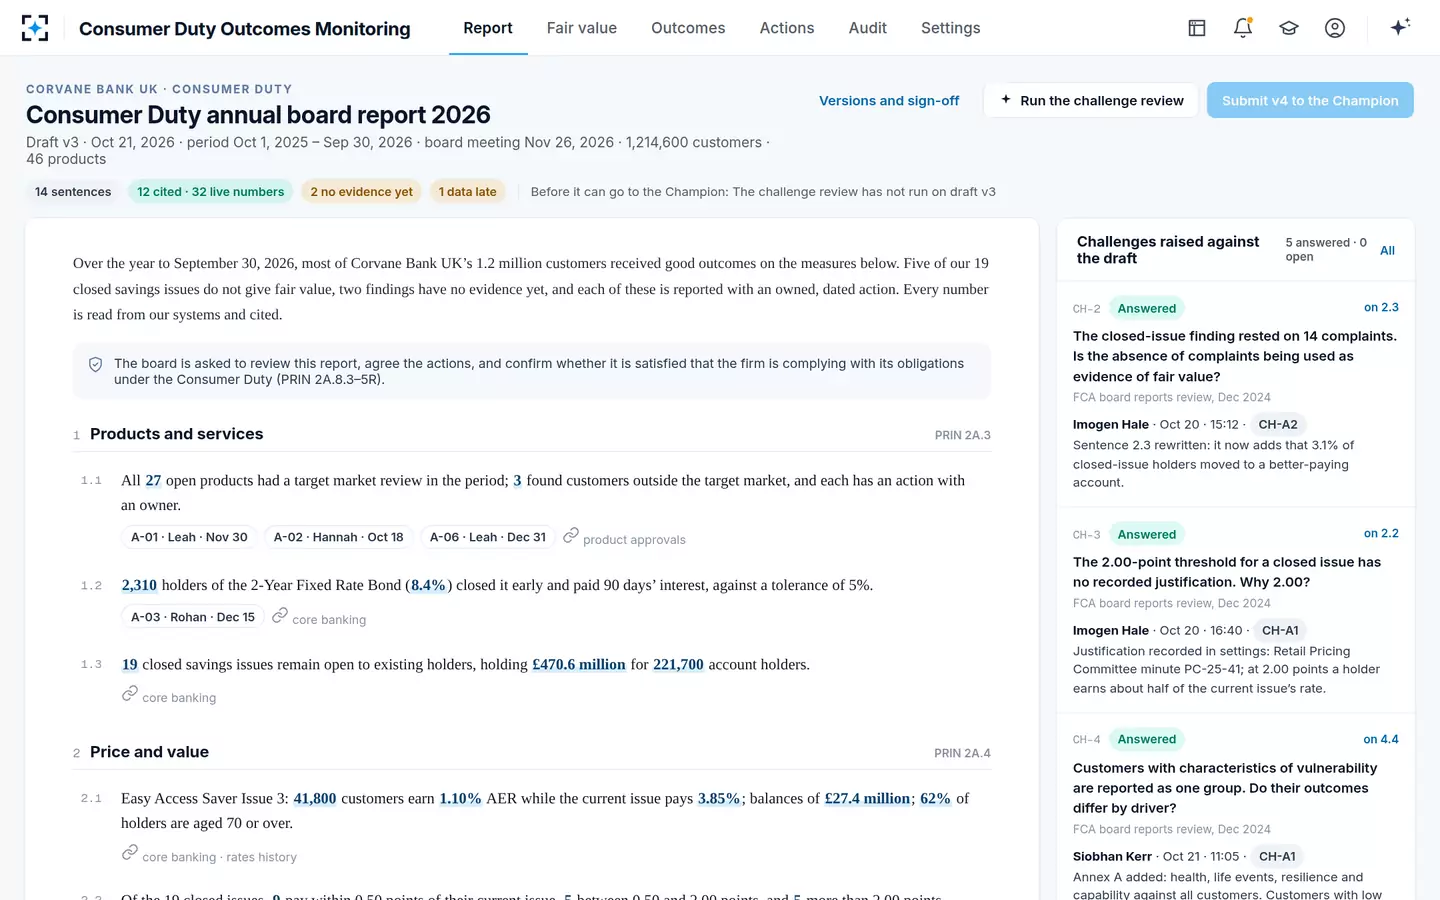Click the live figure '221,700'
Image resolution: width=1440 pixels, height=900 pixels.
678,664
